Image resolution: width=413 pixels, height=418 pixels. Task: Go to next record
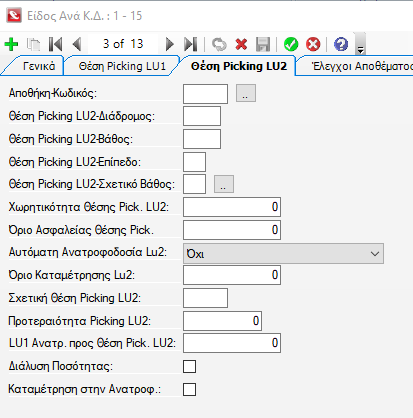(170, 44)
